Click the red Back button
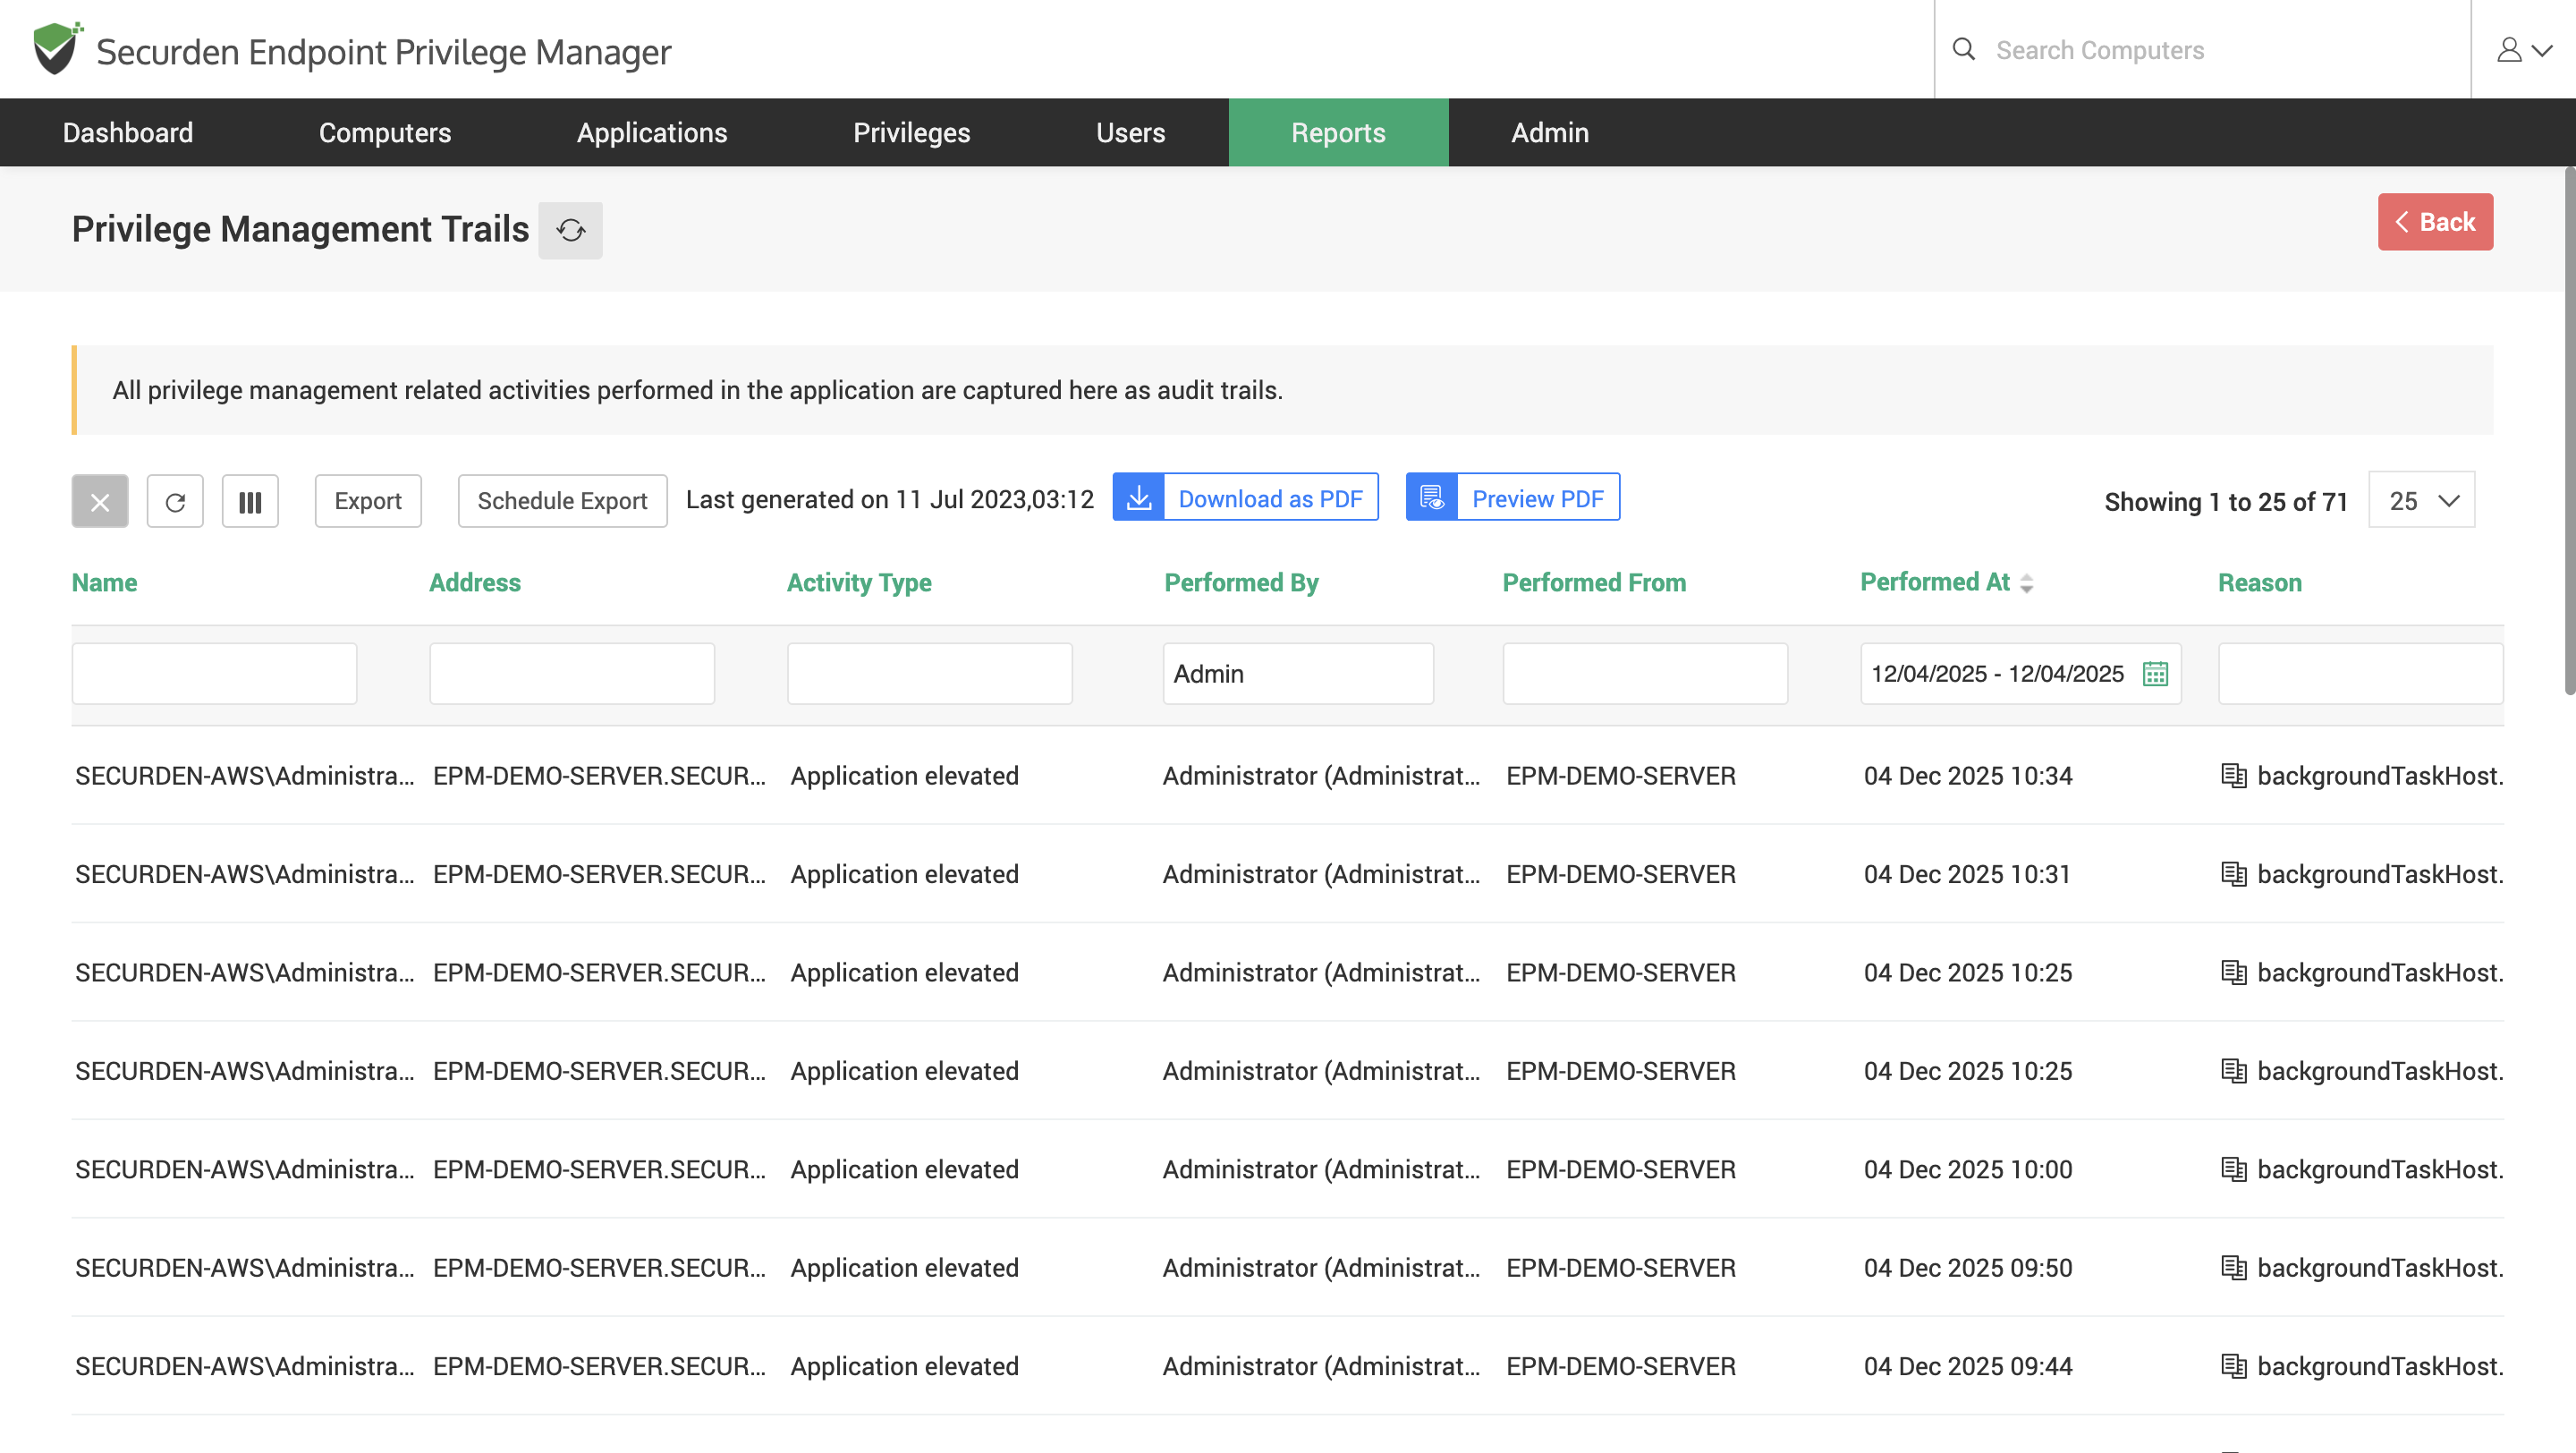2576x1453 pixels. (x=2434, y=222)
